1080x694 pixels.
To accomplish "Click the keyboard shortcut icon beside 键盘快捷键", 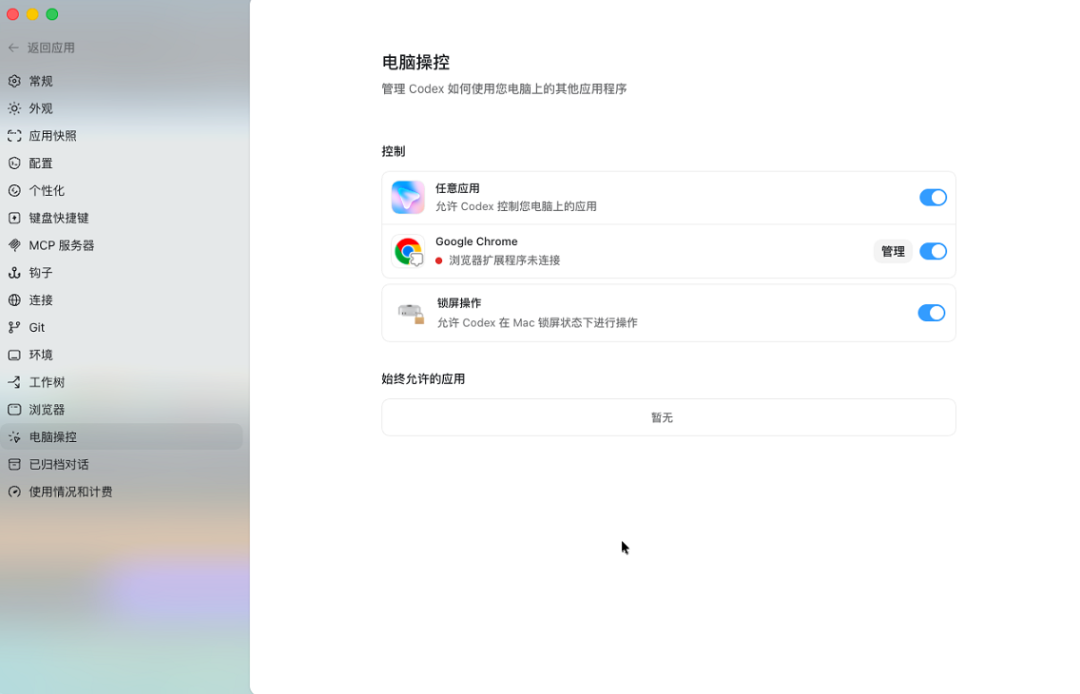I will [14, 218].
